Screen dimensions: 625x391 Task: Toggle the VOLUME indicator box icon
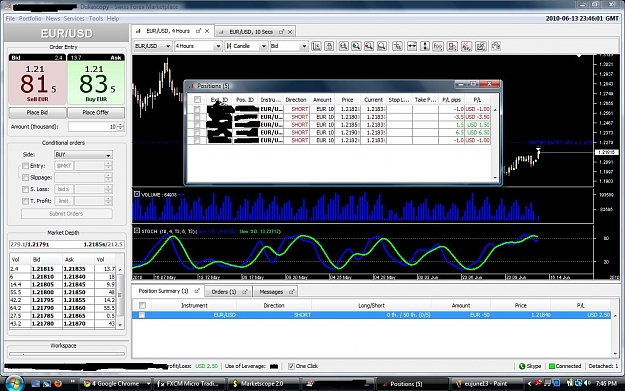[x=137, y=194]
